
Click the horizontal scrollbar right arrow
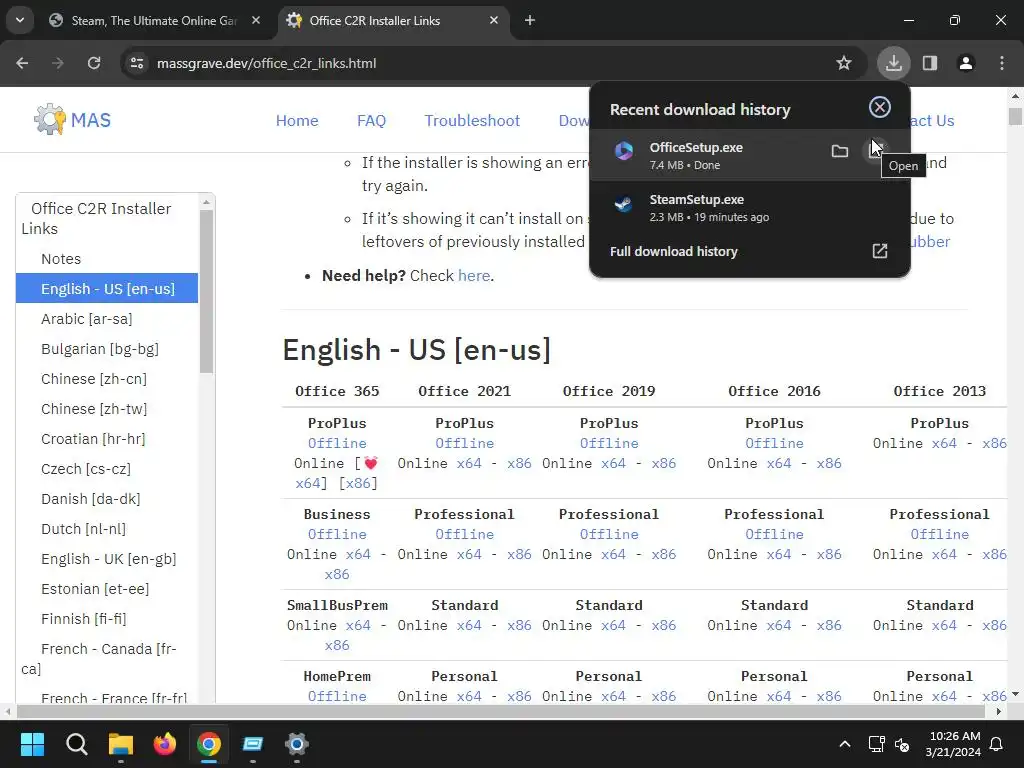[x=998, y=711]
